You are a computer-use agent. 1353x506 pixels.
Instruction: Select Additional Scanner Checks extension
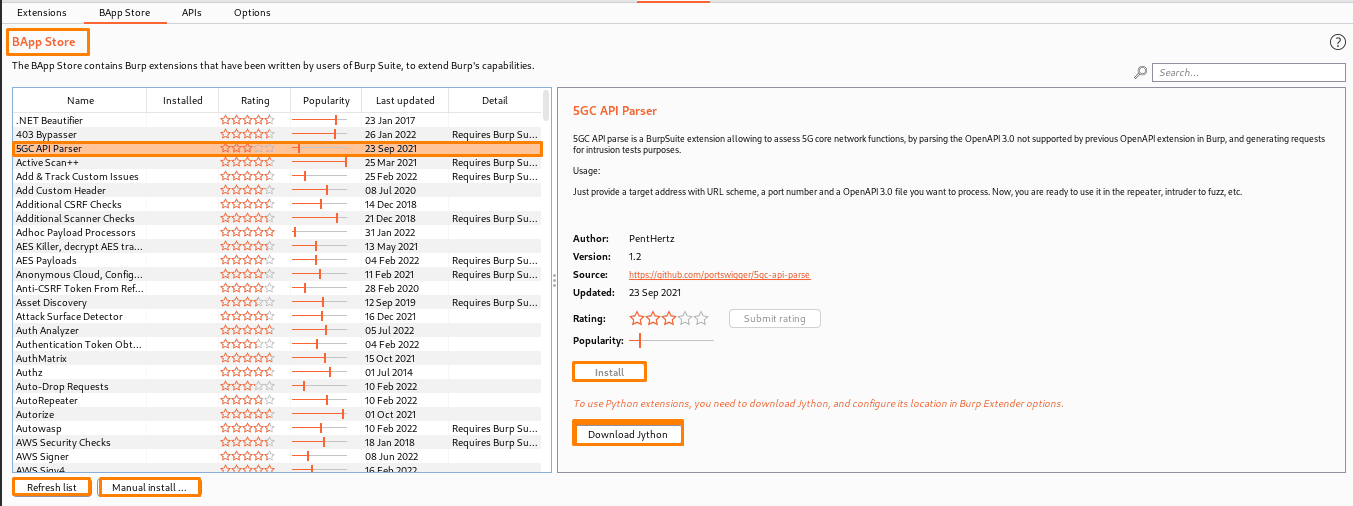277,218
